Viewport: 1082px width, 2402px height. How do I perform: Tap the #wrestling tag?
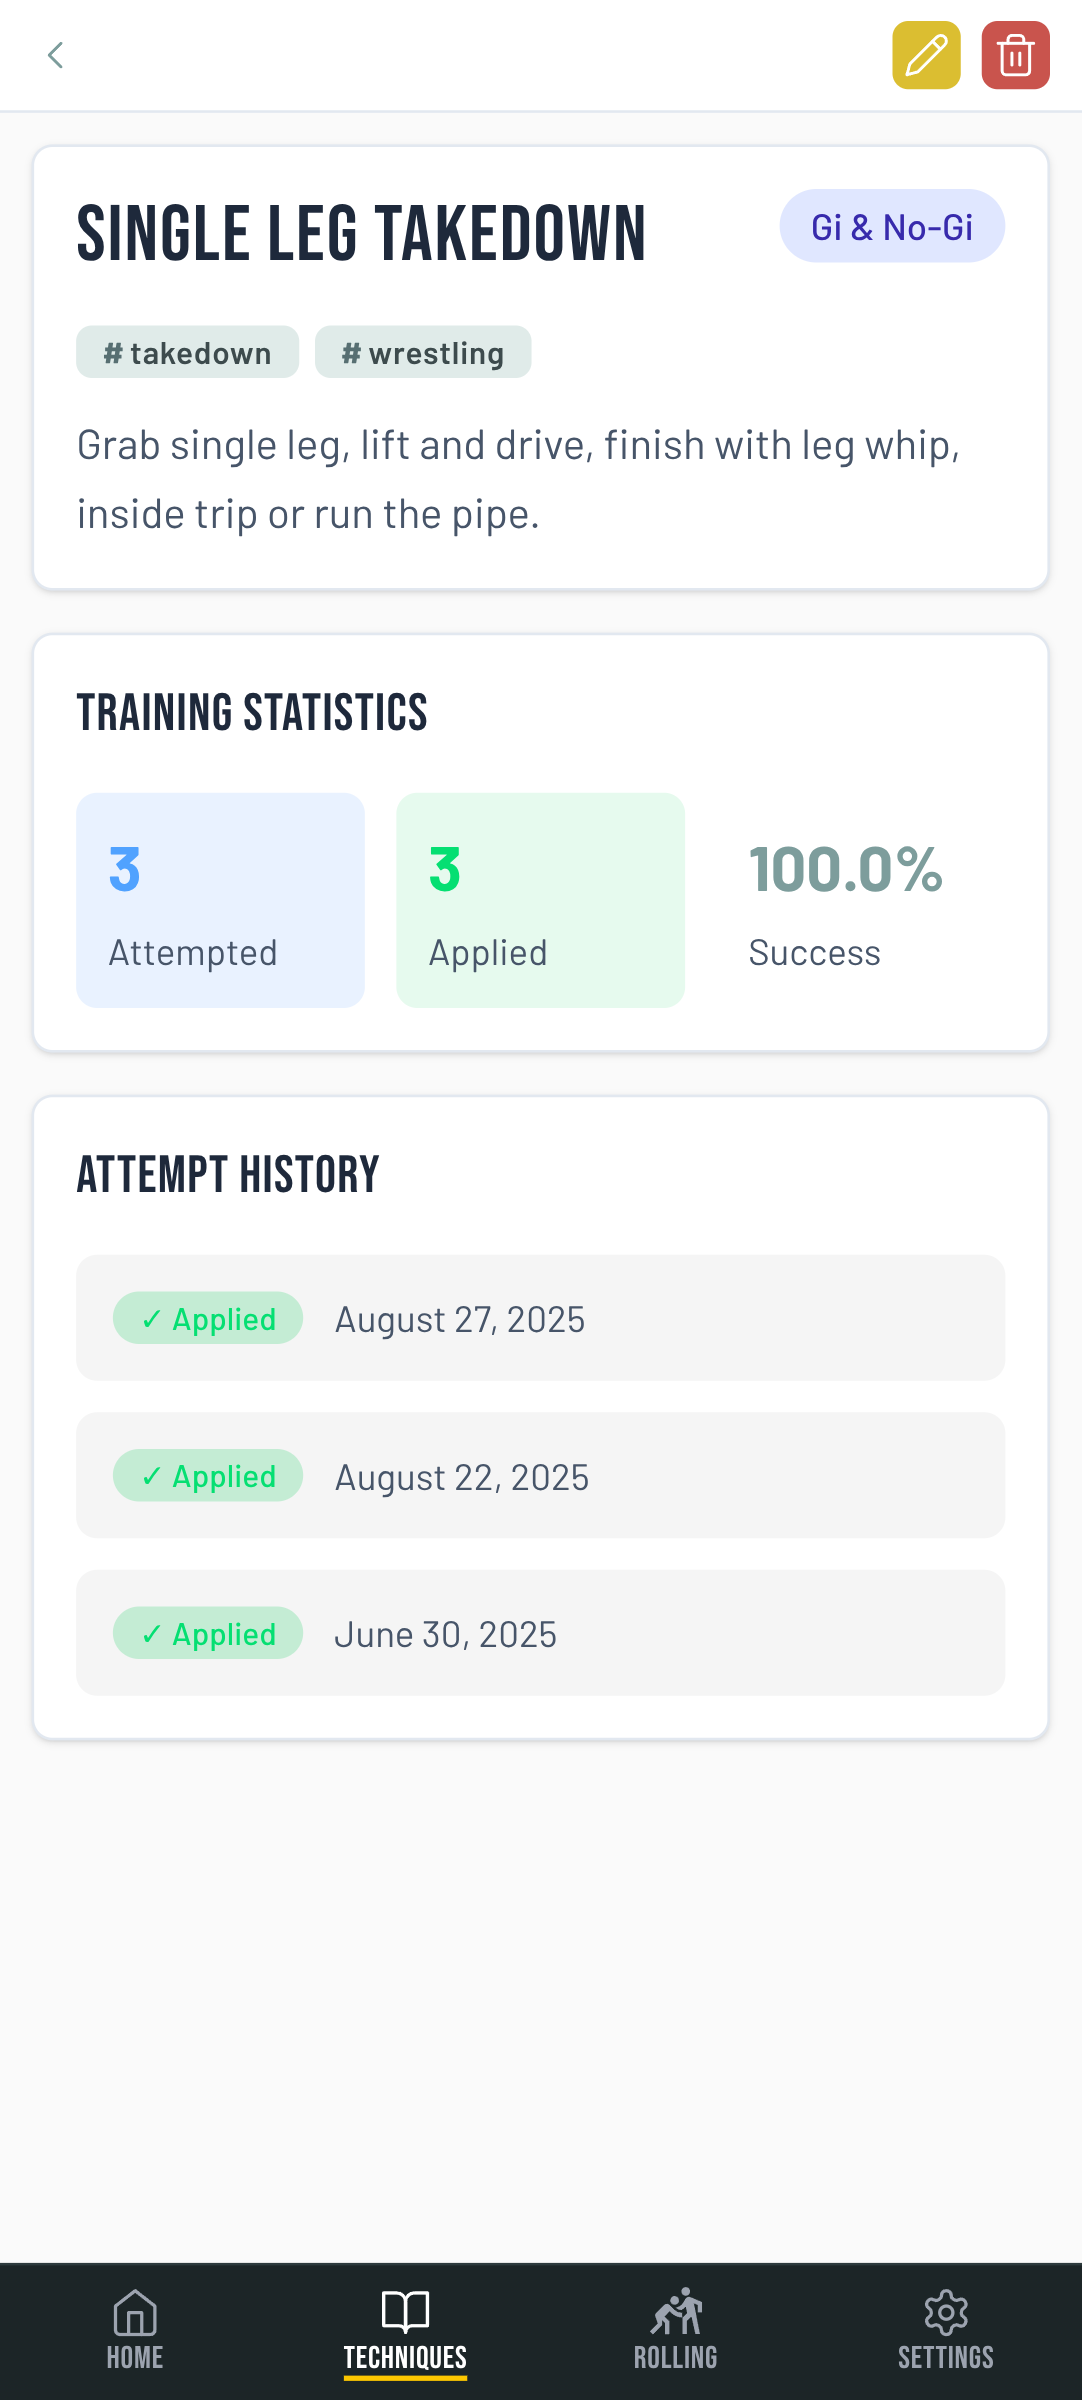(422, 353)
